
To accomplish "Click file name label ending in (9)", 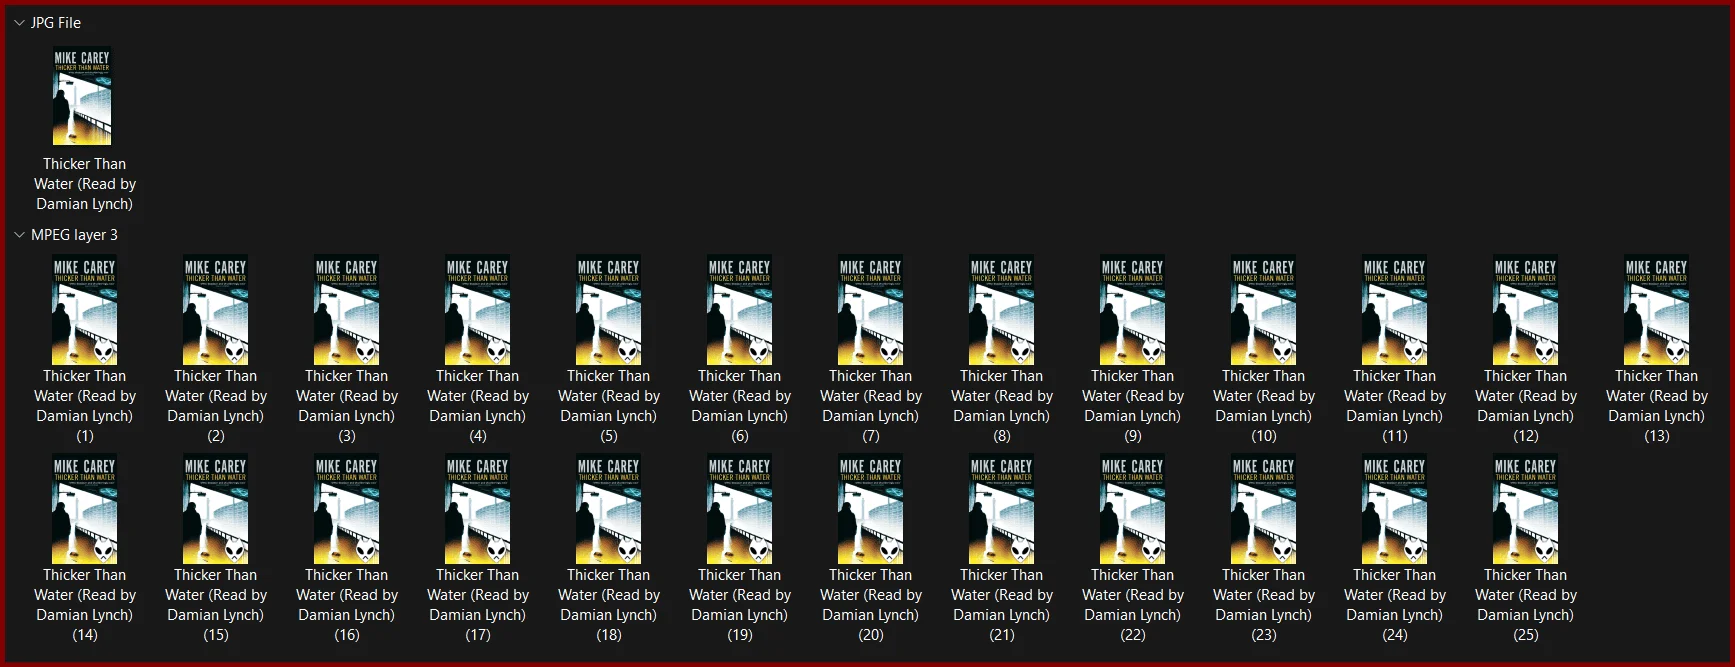I will 1133,406.
